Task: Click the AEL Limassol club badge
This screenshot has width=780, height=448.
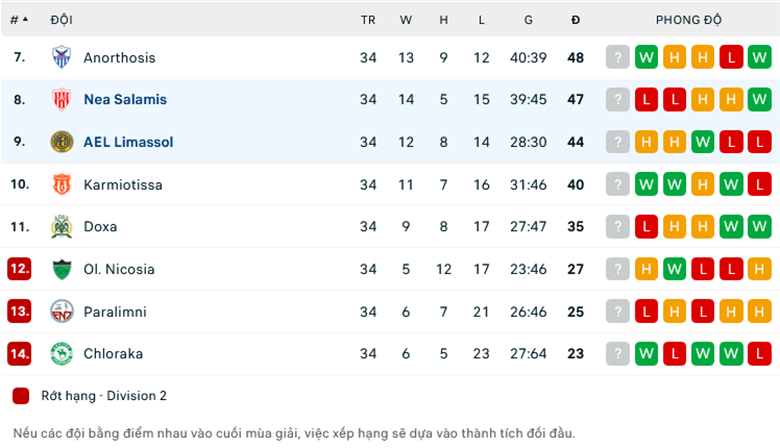Action: [62, 142]
